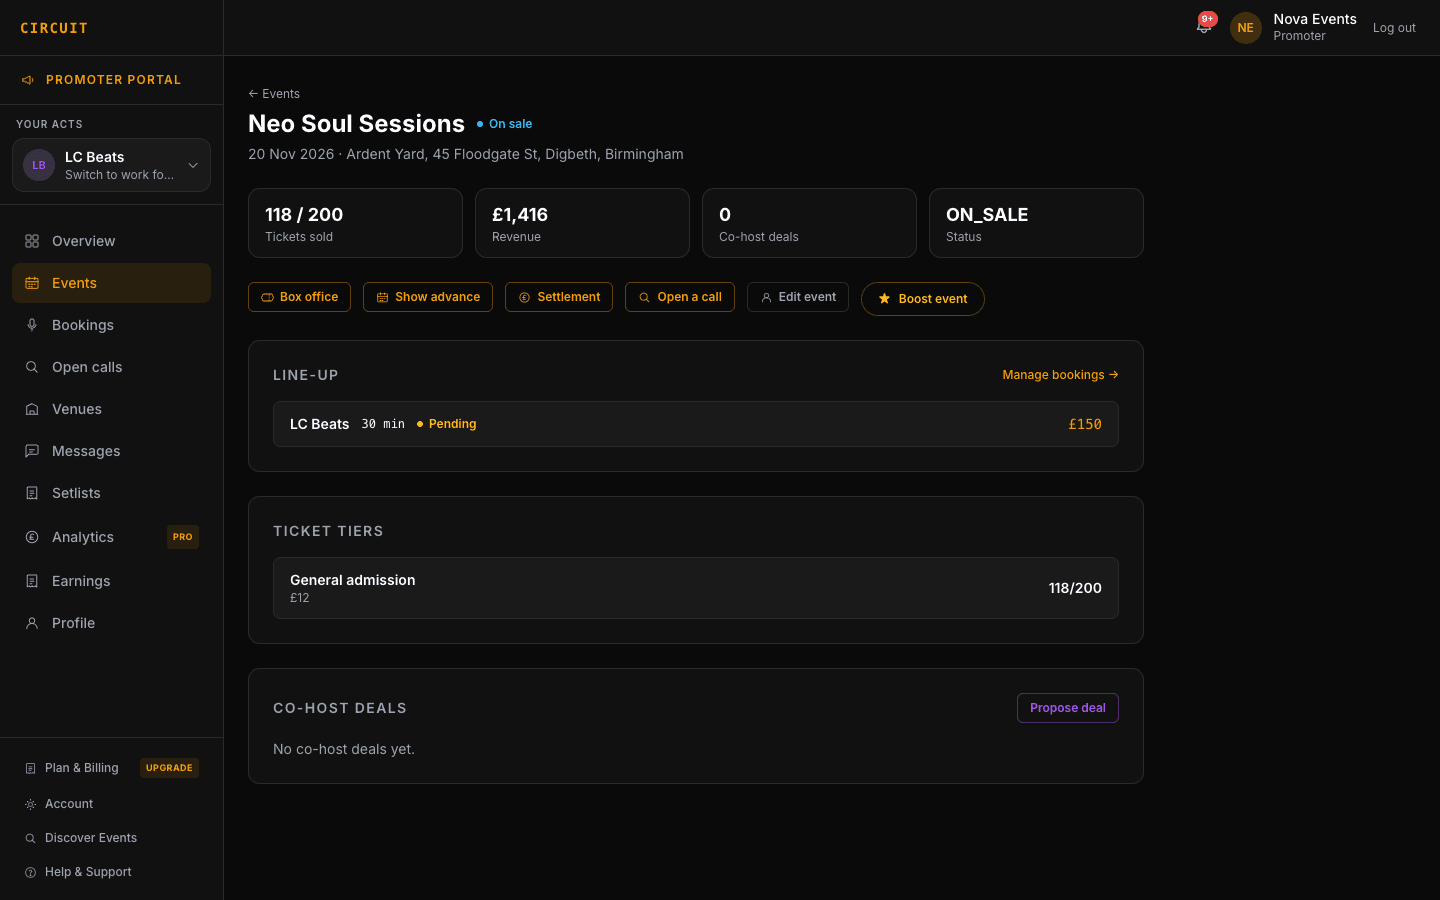Screen dimensions: 1440x900
Task: Follow the Manage bookings link
Action: click(1060, 375)
